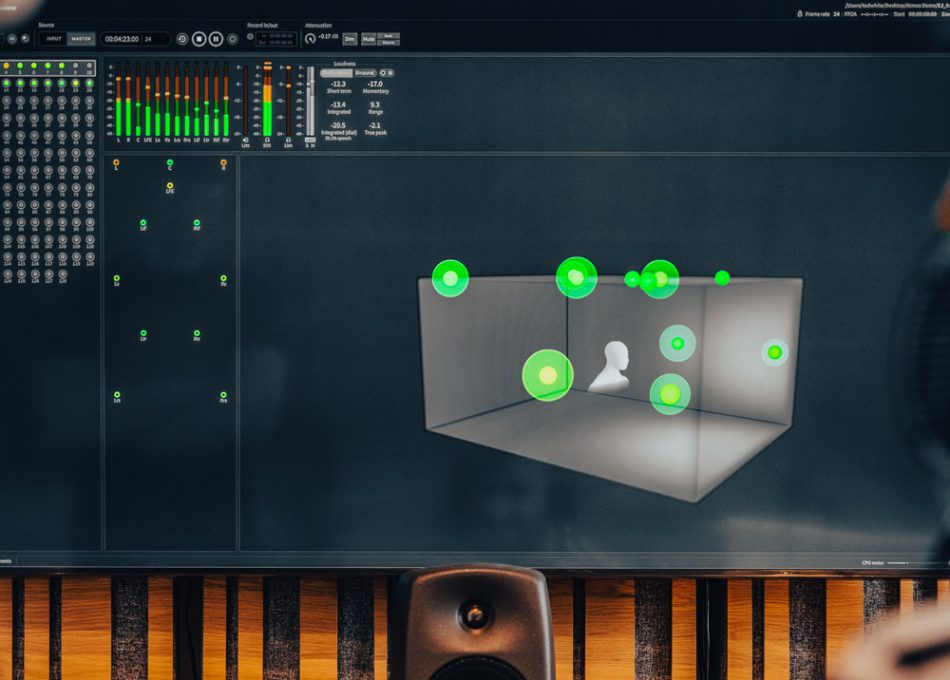The image size is (950, 680).
Task: Click the -0.17 dB attenuation value
Action: (x=328, y=37)
